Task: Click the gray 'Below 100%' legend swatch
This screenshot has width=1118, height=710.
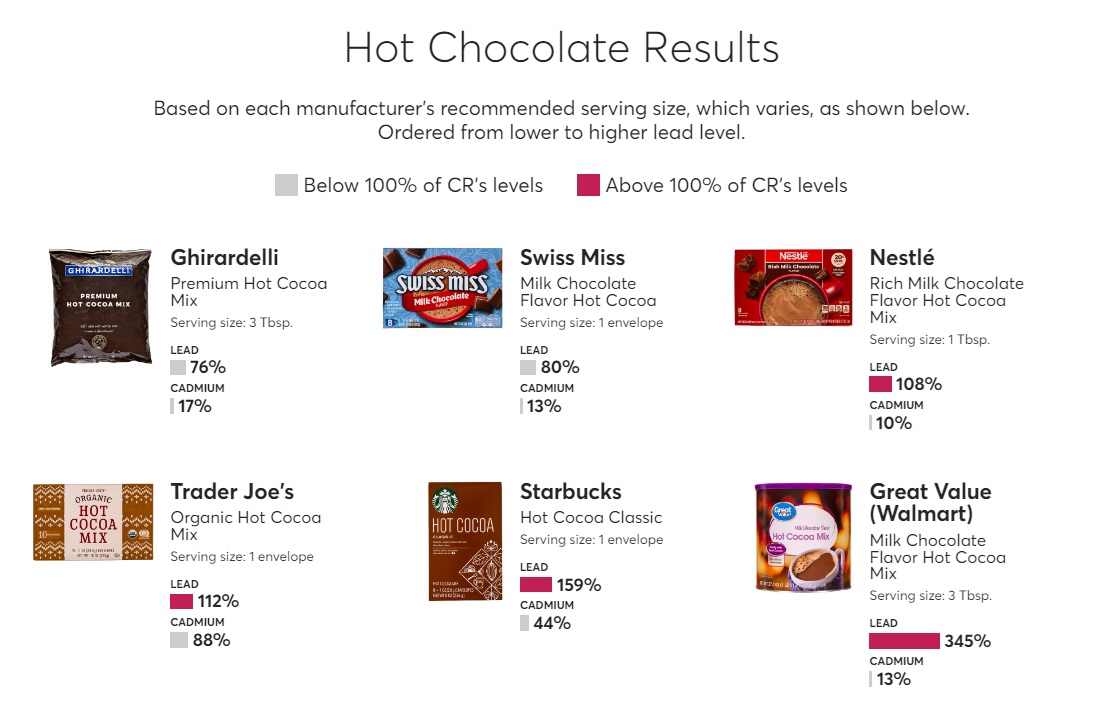Action: pos(286,185)
